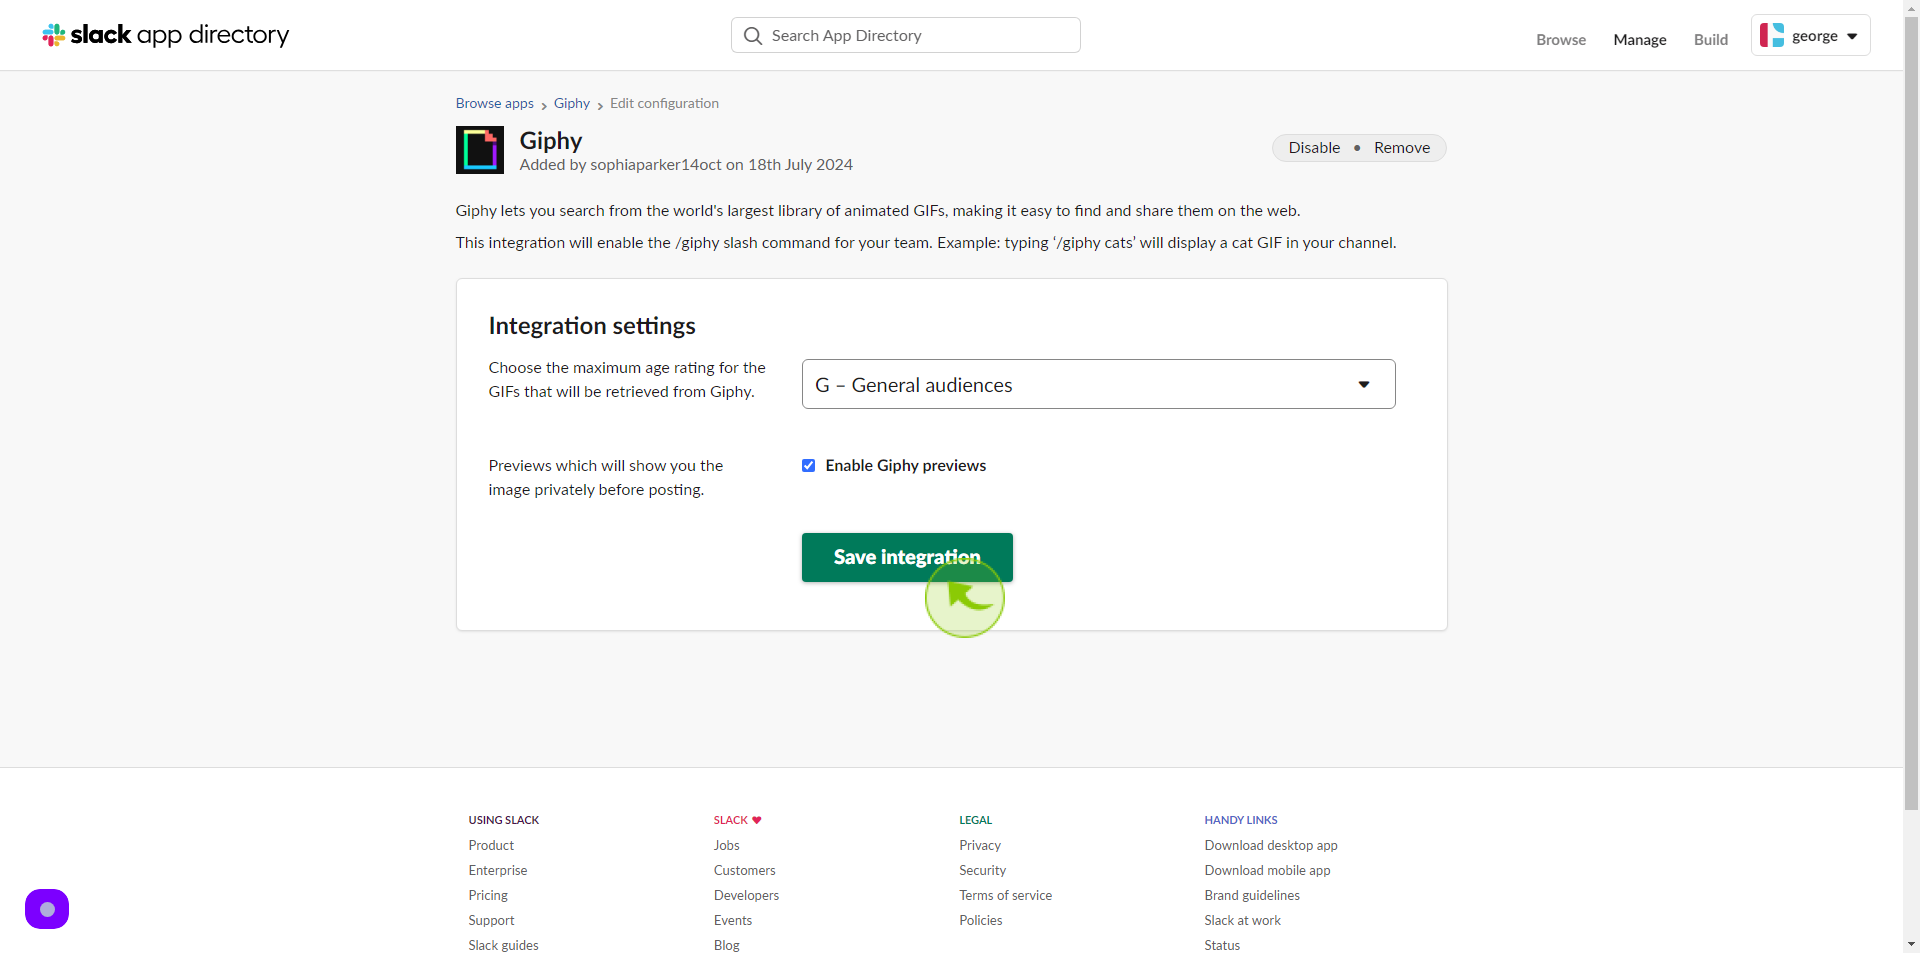Expand the george workspace menu
This screenshot has height=953, width=1920.
[x=1810, y=35]
